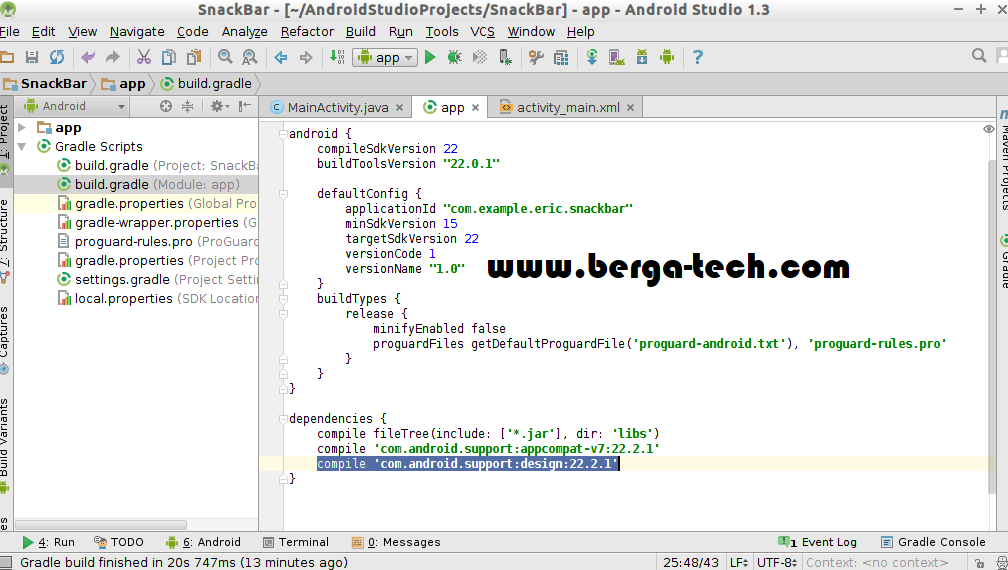The width and height of the screenshot is (1008, 570).
Task: Click the Make Project icon
Action: (338, 57)
